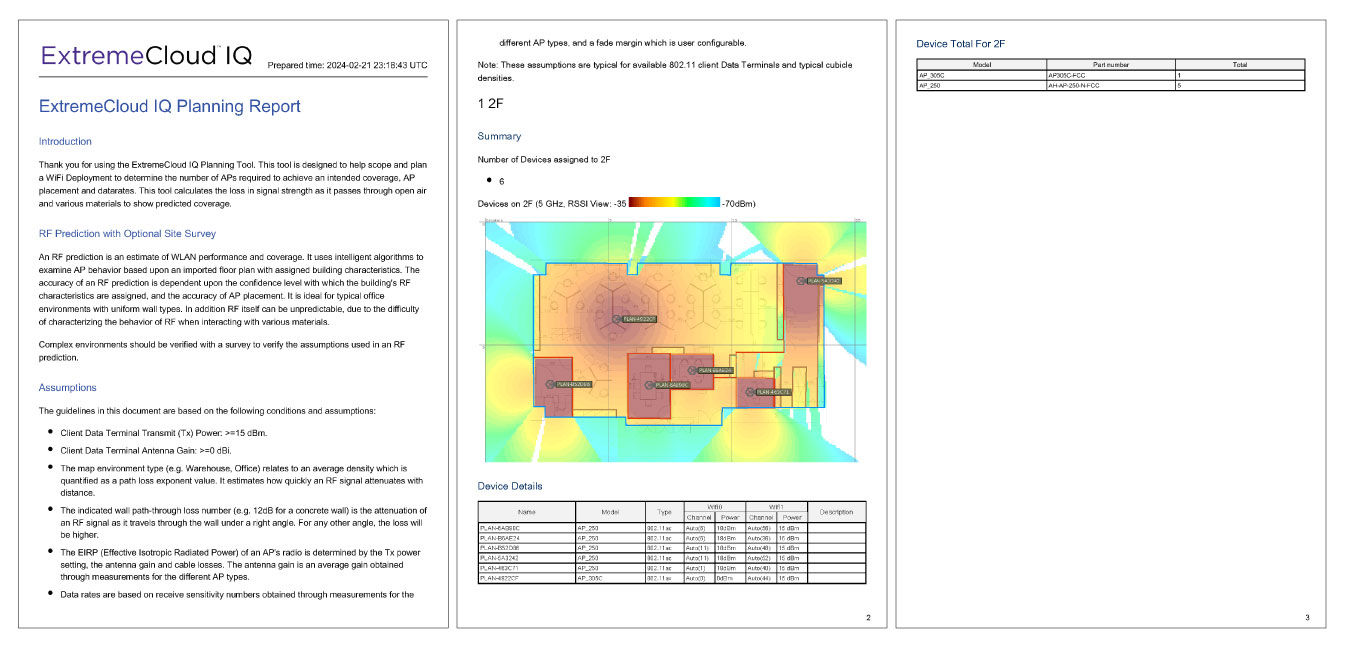Viewport: 1350px width, 649px height.
Task: Click the "AP_250" model cell in Device Total table
Action: tap(981, 85)
